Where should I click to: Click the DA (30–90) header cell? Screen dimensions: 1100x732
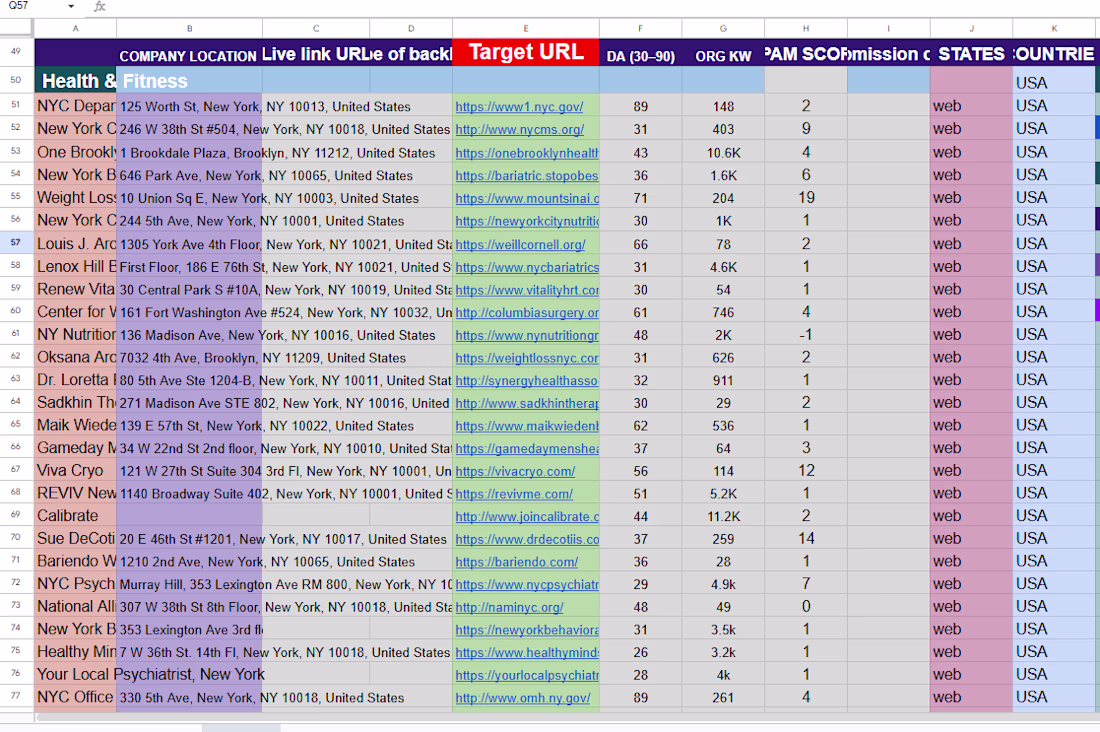tap(640, 55)
